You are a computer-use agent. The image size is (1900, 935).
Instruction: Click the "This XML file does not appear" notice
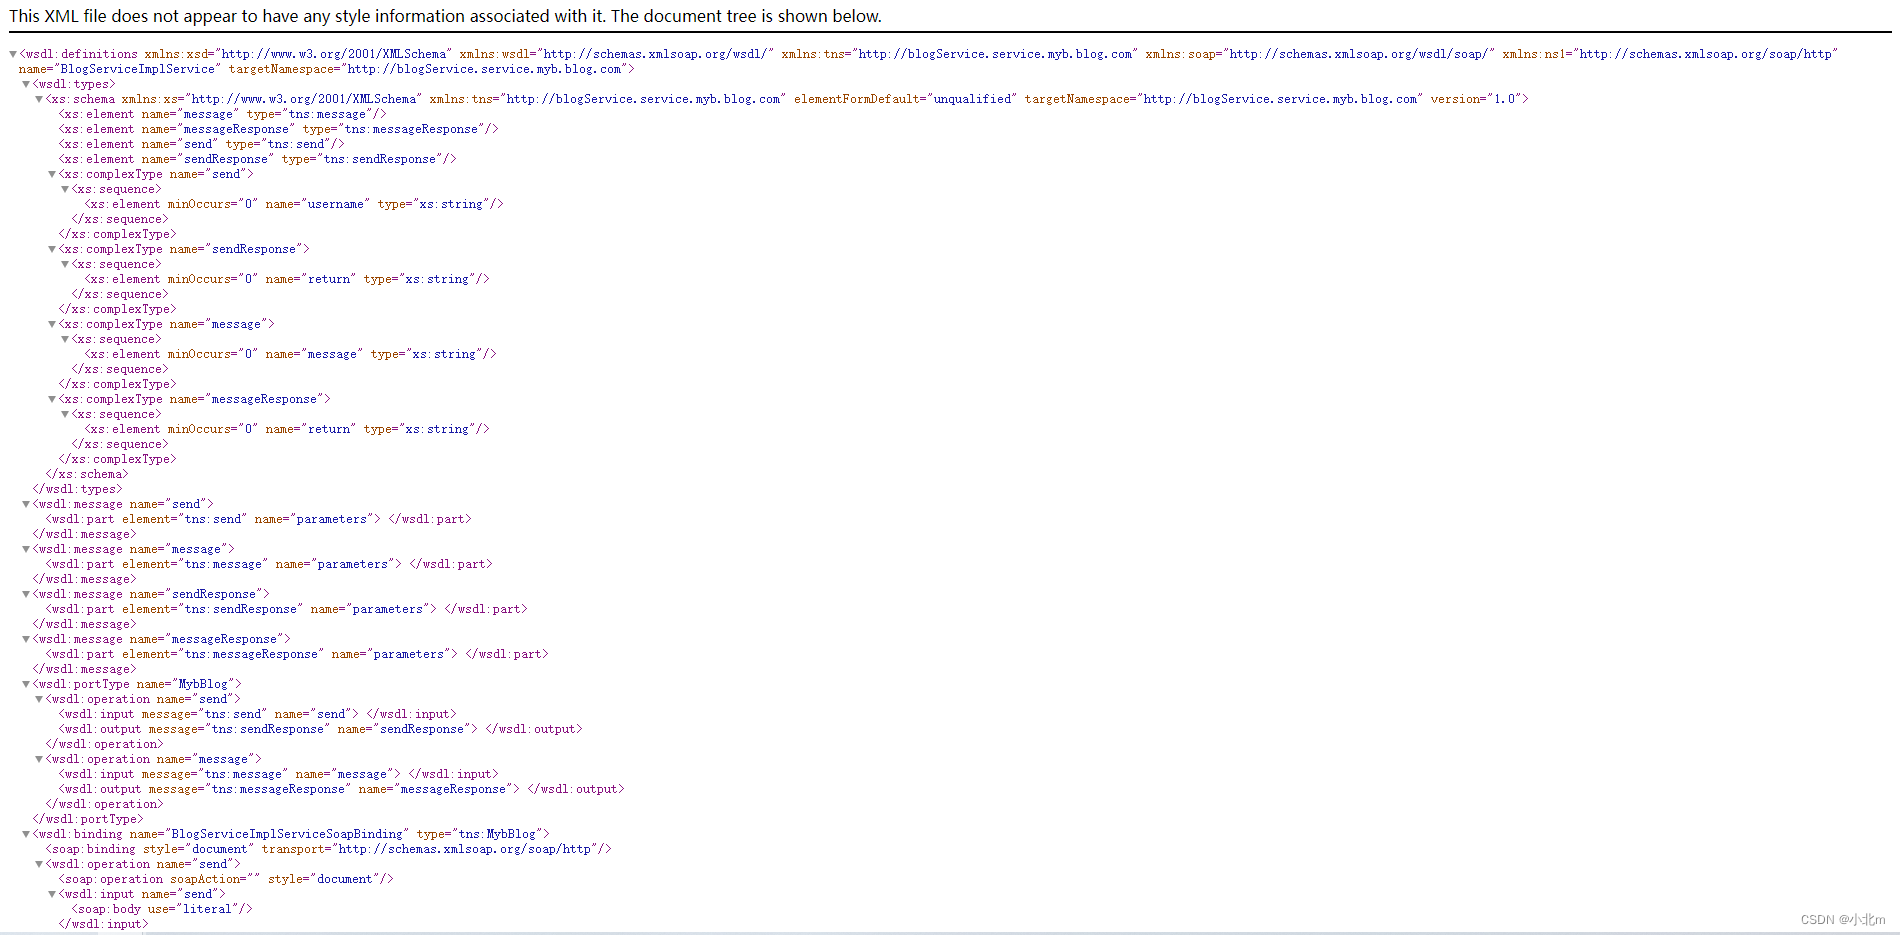445,16
